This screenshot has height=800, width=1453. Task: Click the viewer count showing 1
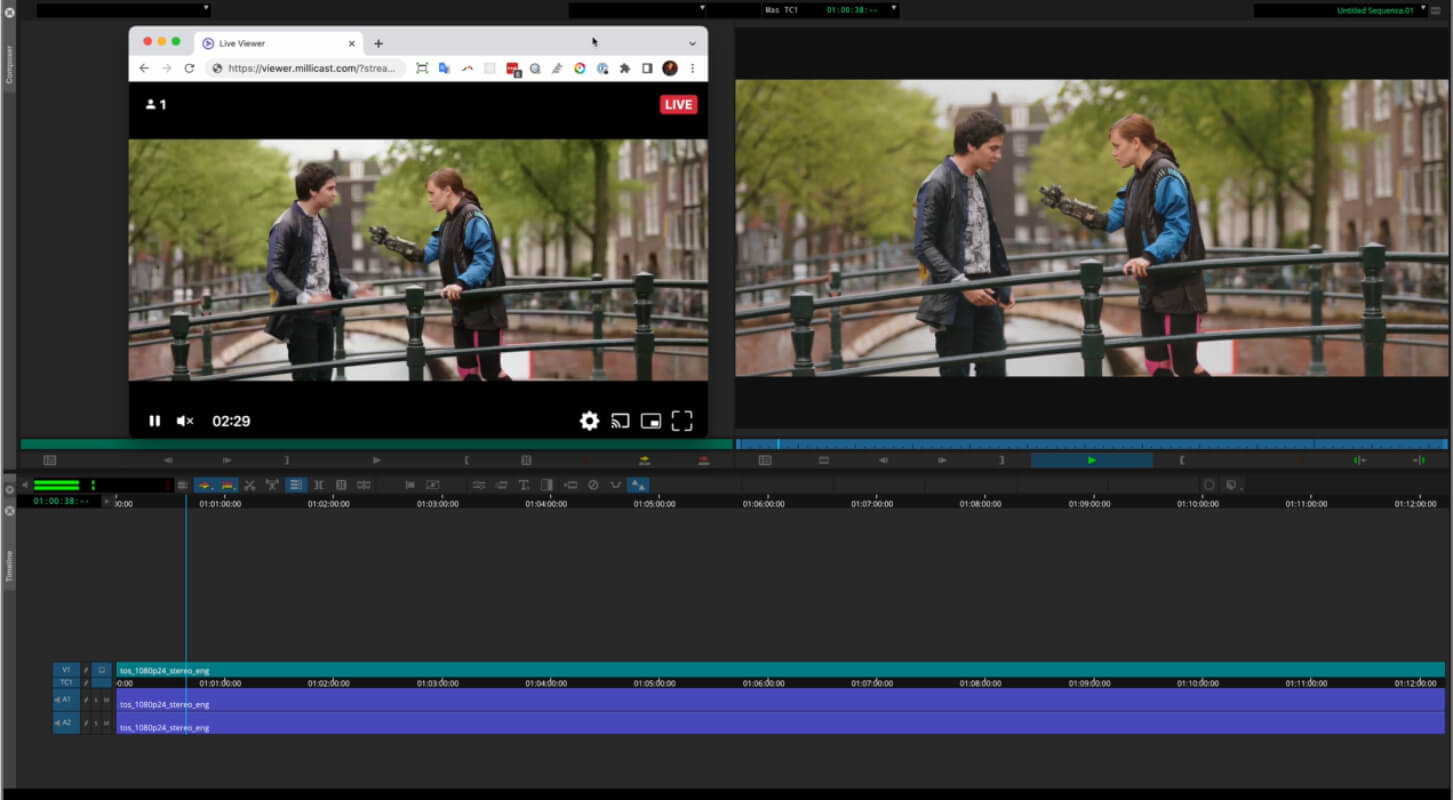[155, 104]
